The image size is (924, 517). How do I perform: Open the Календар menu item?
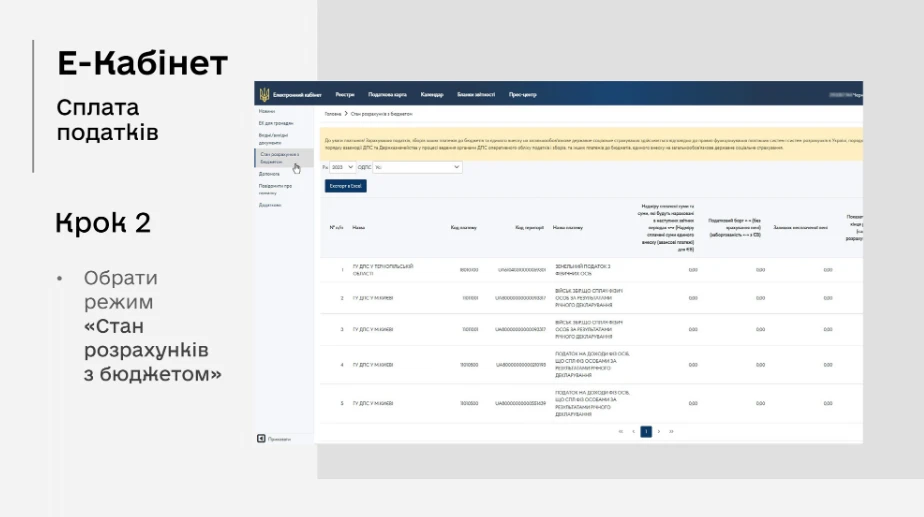click(432, 94)
